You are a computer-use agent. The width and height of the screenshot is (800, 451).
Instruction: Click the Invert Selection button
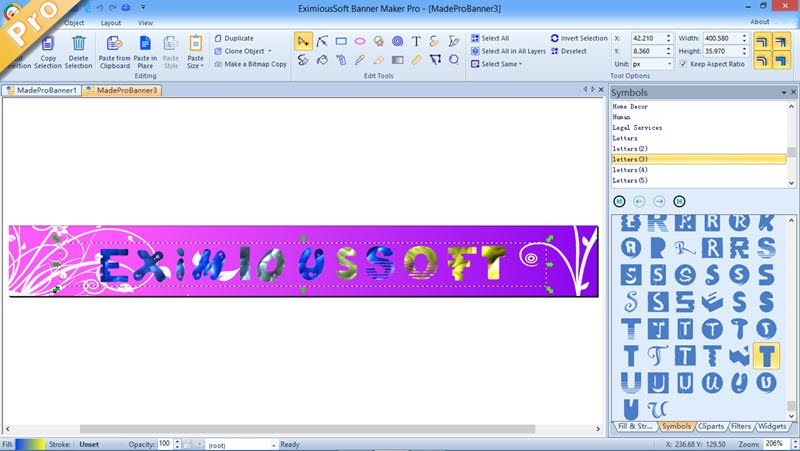coord(579,38)
